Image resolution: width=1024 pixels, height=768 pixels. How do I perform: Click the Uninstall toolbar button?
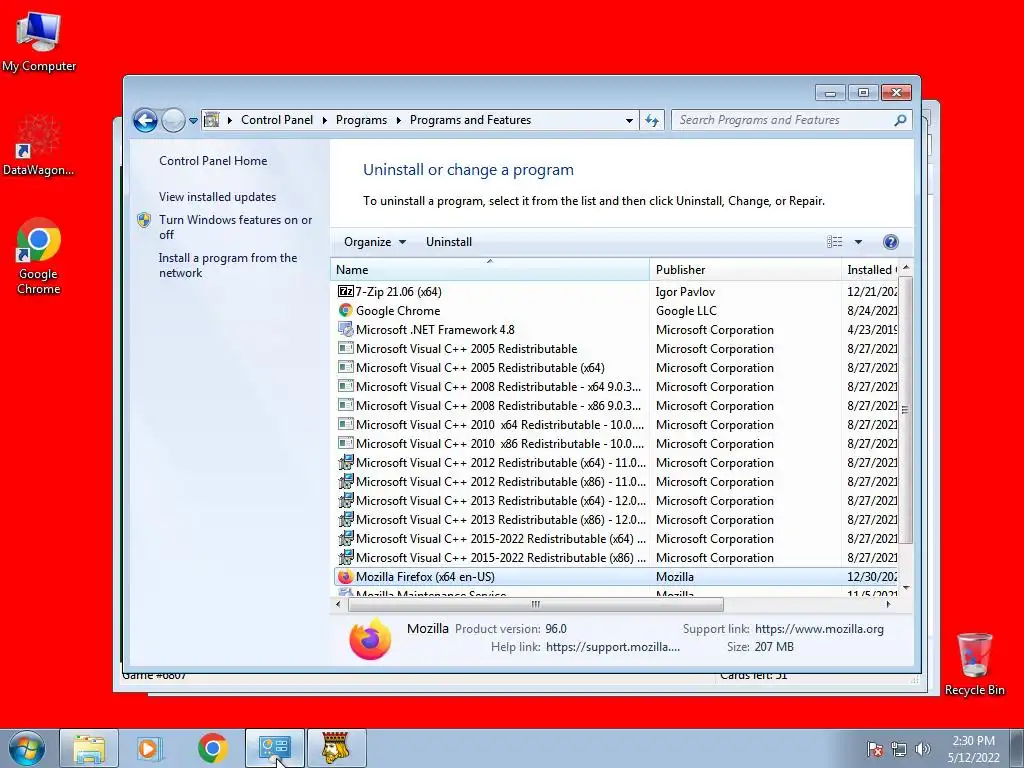pyautogui.click(x=449, y=242)
